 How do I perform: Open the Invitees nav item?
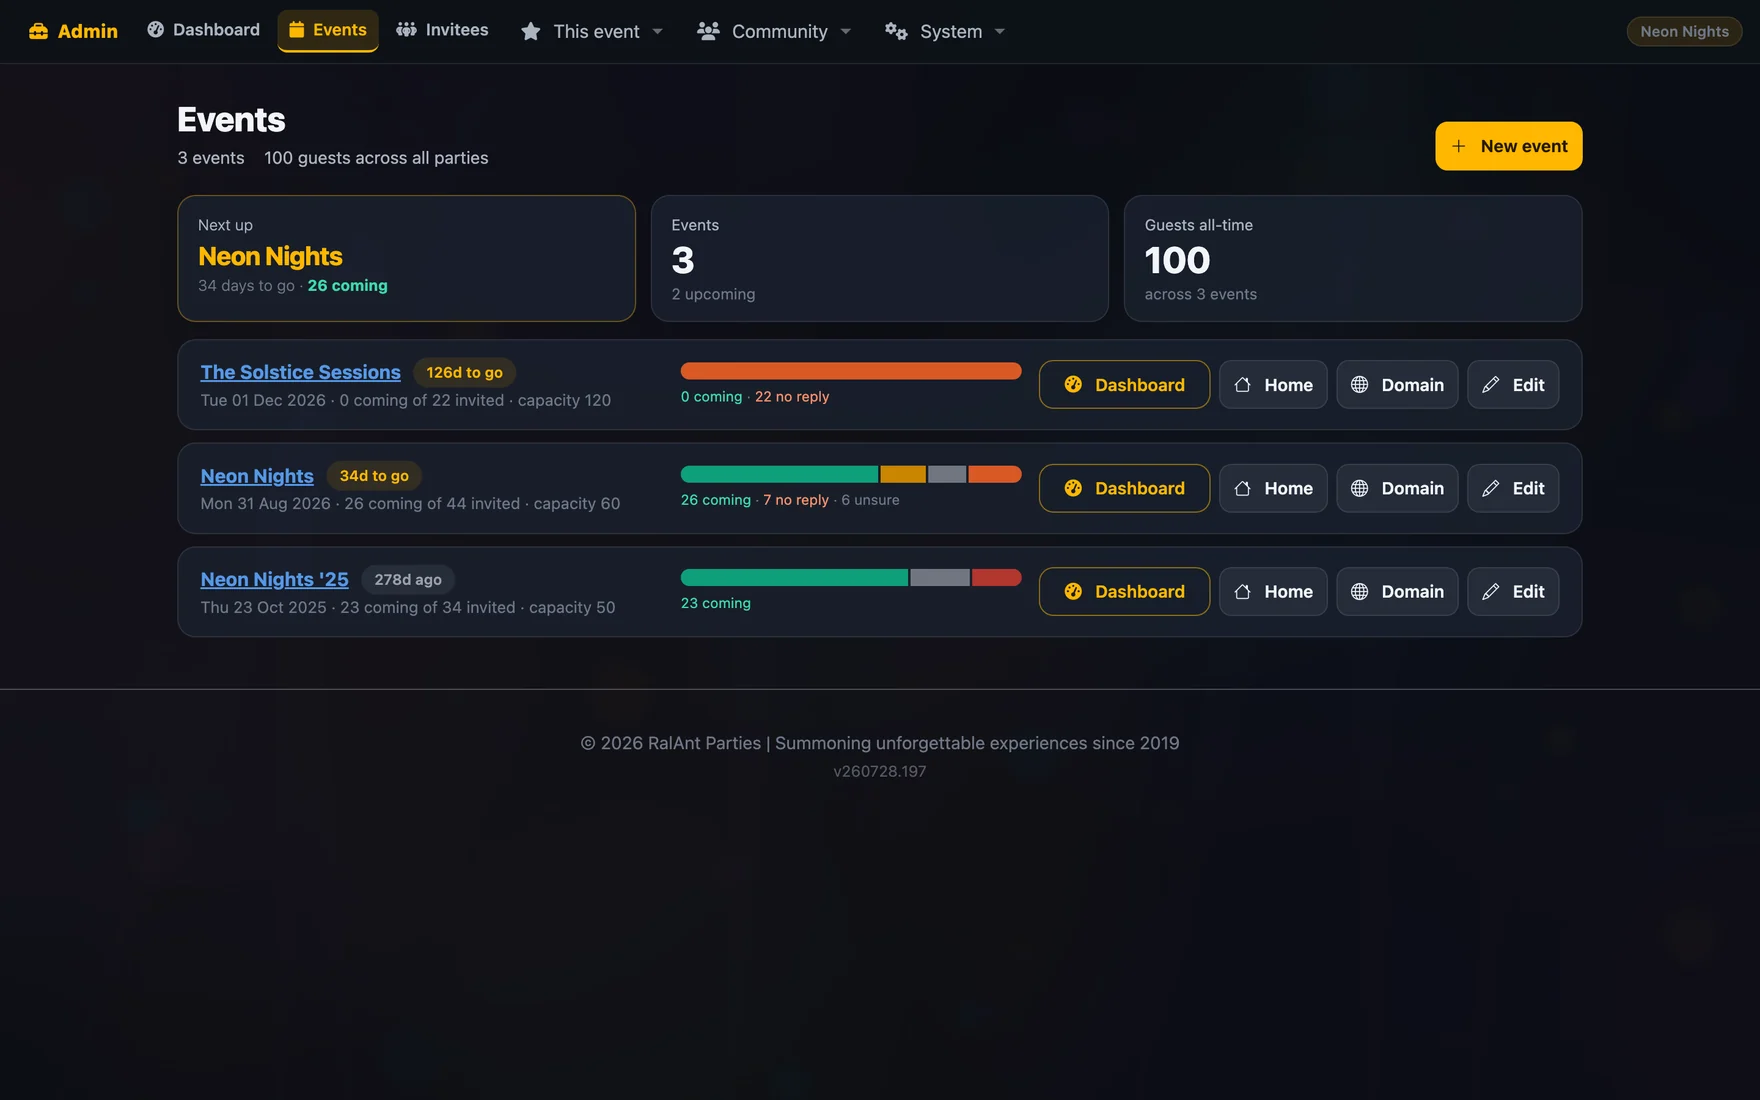point(442,30)
